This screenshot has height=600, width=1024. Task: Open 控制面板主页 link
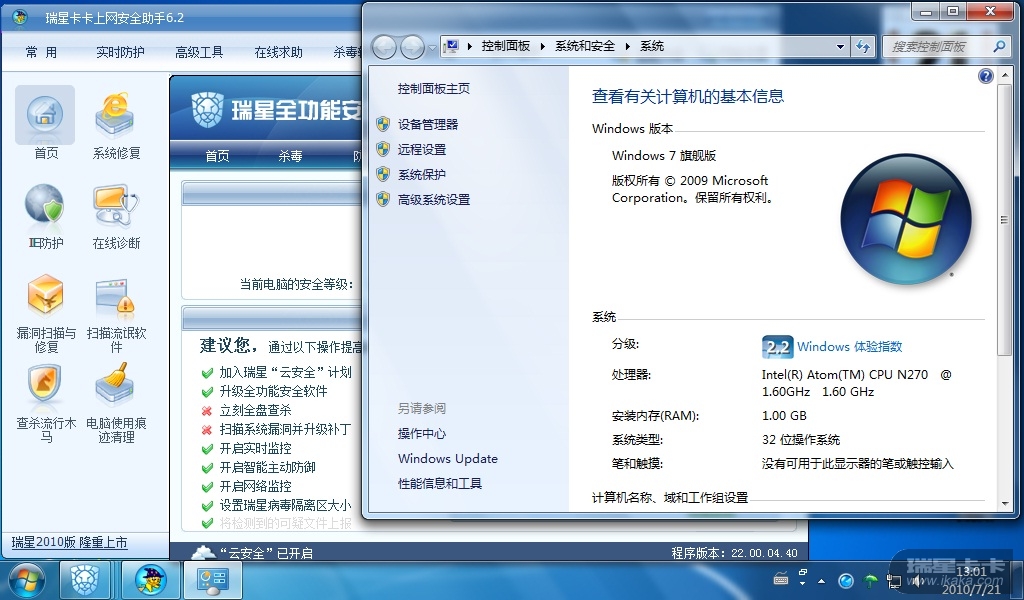click(434, 88)
